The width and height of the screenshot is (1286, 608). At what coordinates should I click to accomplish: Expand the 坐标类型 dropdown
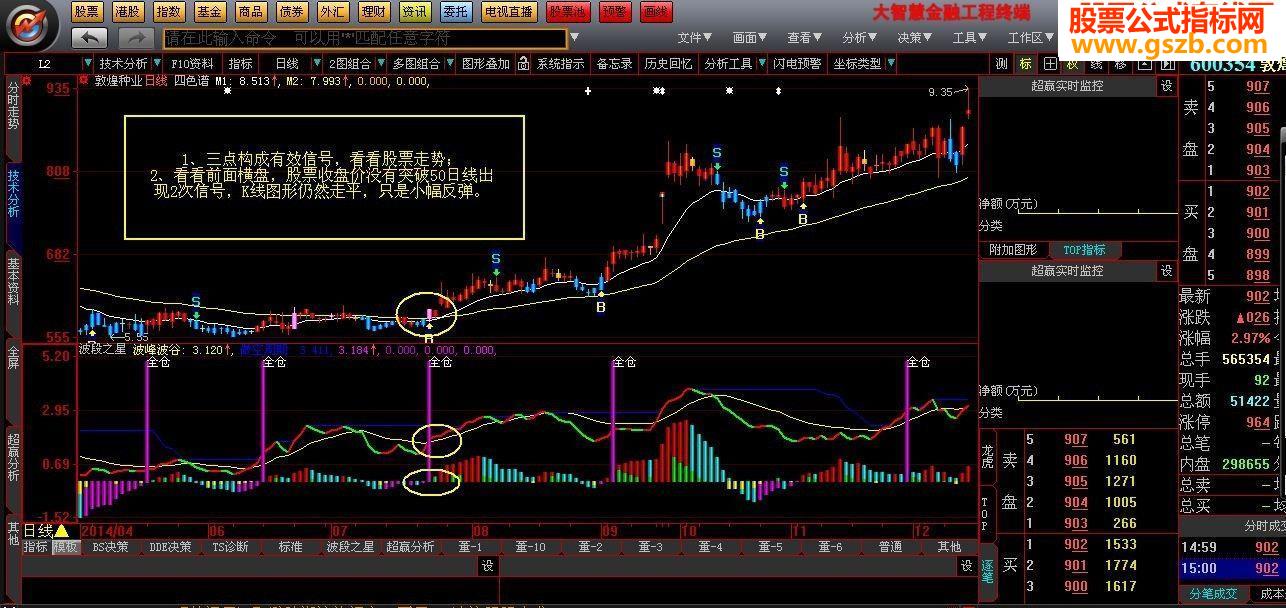coord(889,64)
